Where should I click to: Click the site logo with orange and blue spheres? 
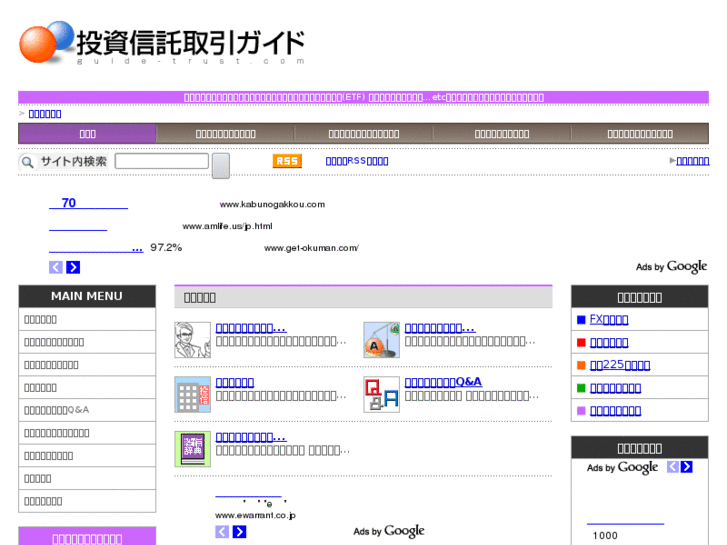(x=162, y=43)
